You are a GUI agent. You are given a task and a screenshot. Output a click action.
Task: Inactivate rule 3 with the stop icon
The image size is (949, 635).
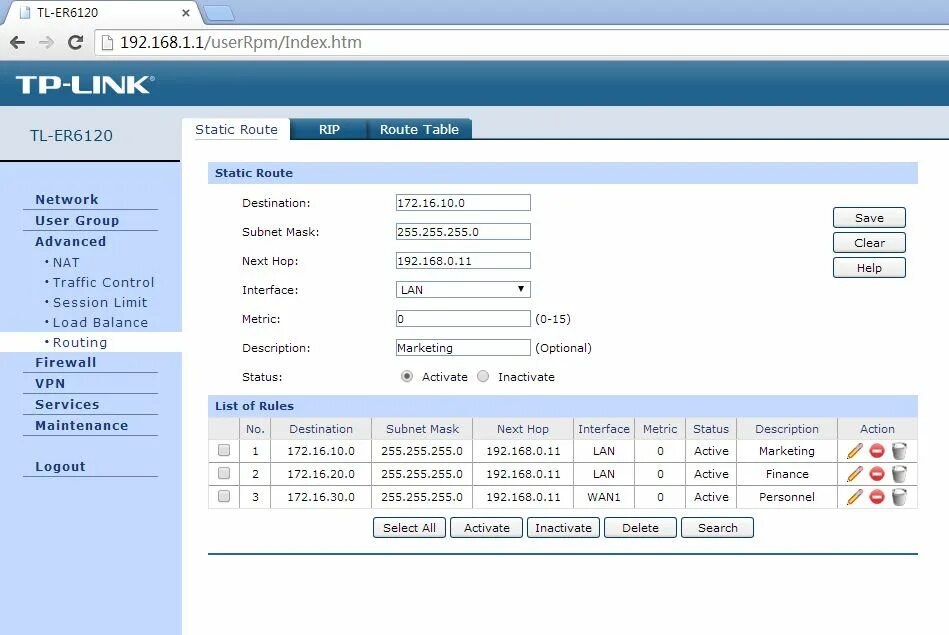click(876, 497)
